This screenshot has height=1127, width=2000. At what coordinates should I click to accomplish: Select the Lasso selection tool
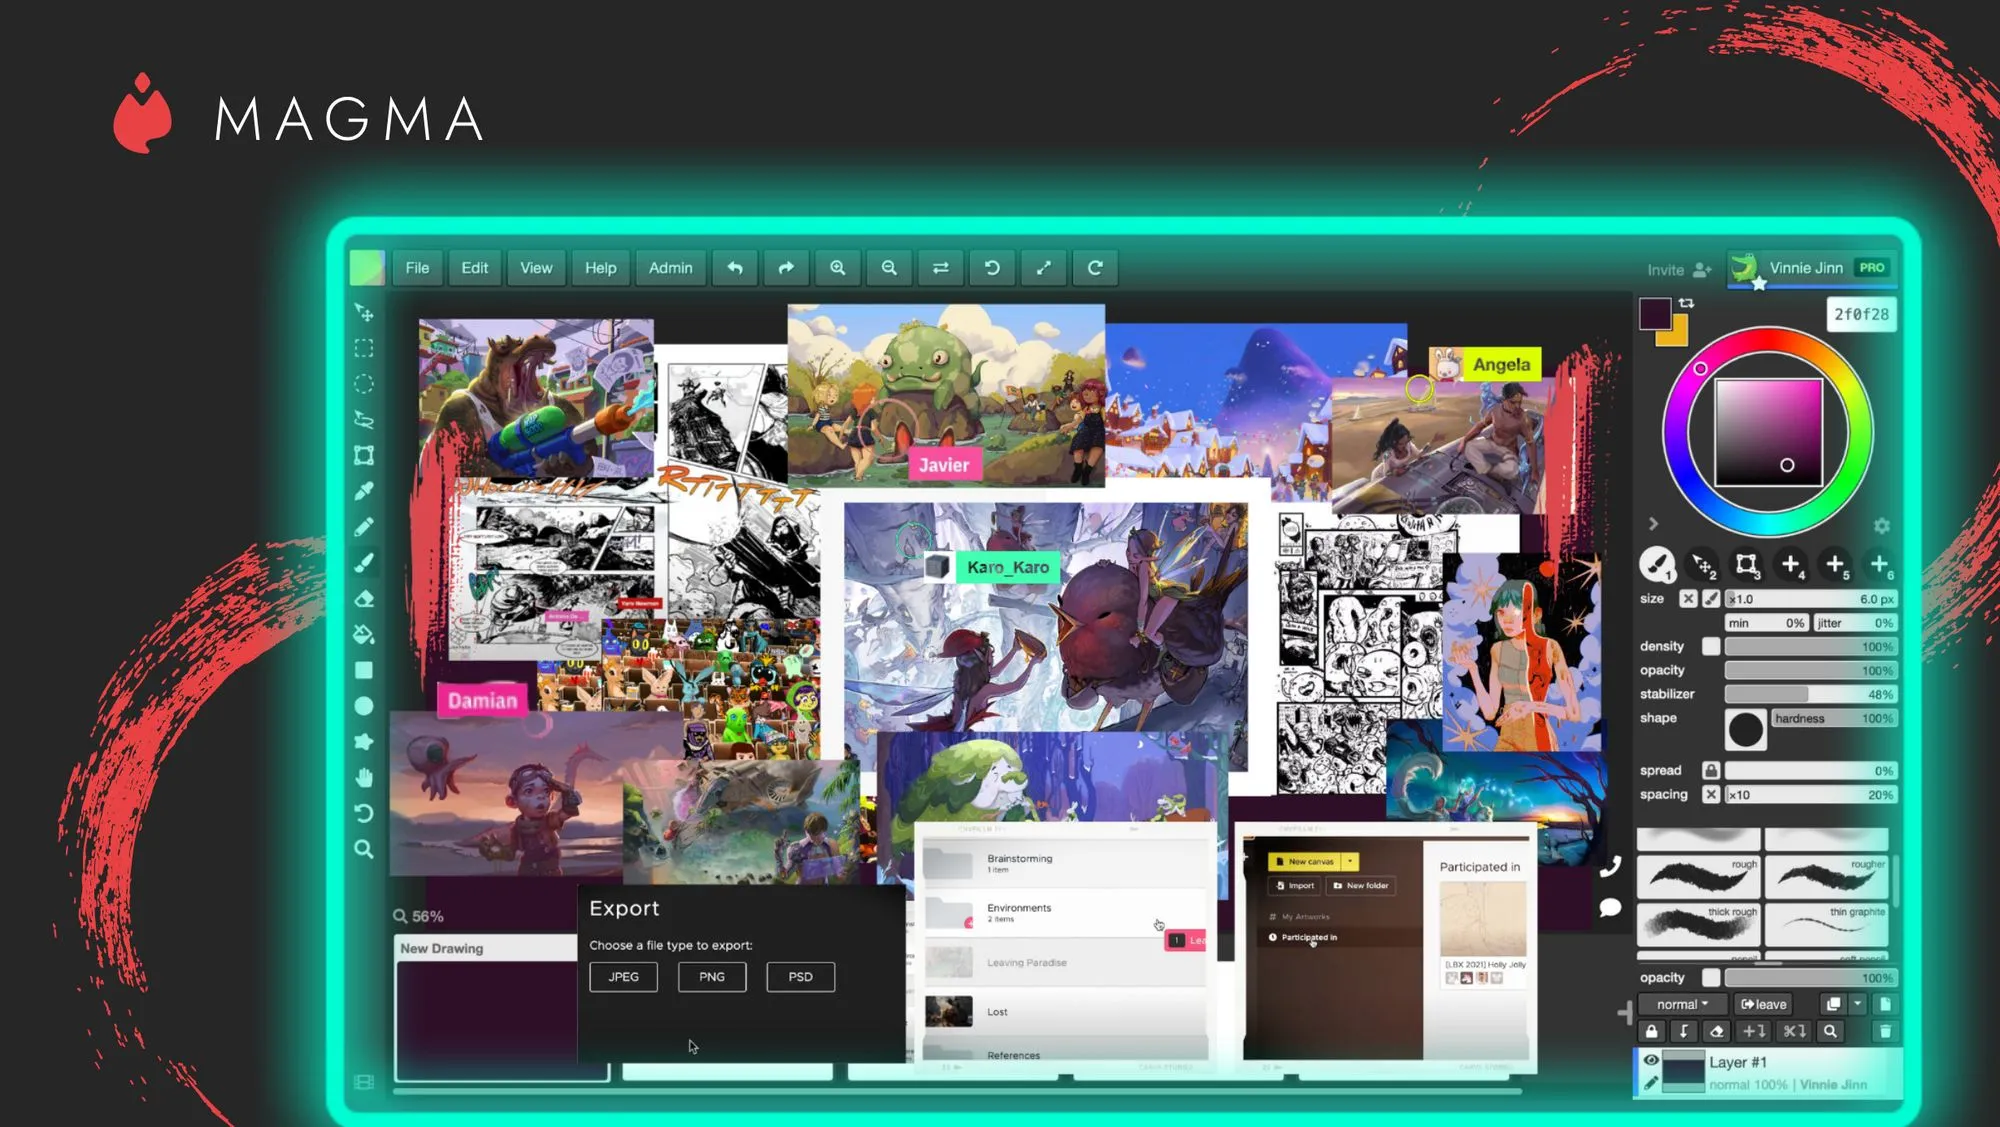(x=364, y=420)
